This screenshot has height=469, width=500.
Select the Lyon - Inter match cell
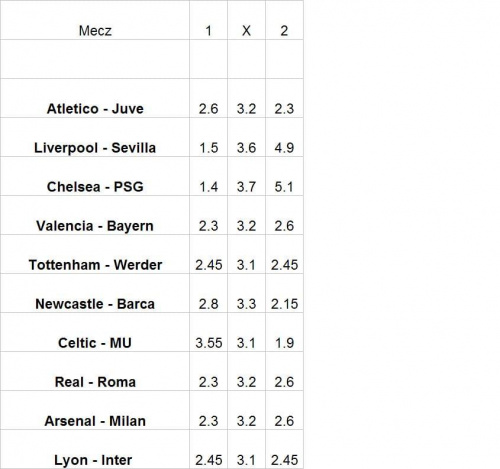point(95,449)
